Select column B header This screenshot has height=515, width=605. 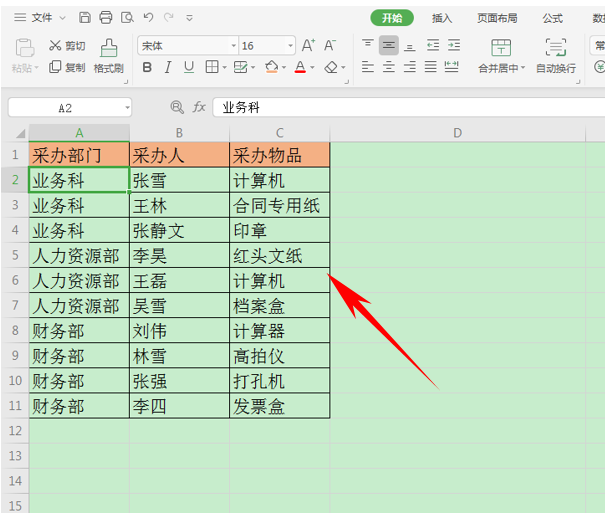pyautogui.click(x=179, y=133)
